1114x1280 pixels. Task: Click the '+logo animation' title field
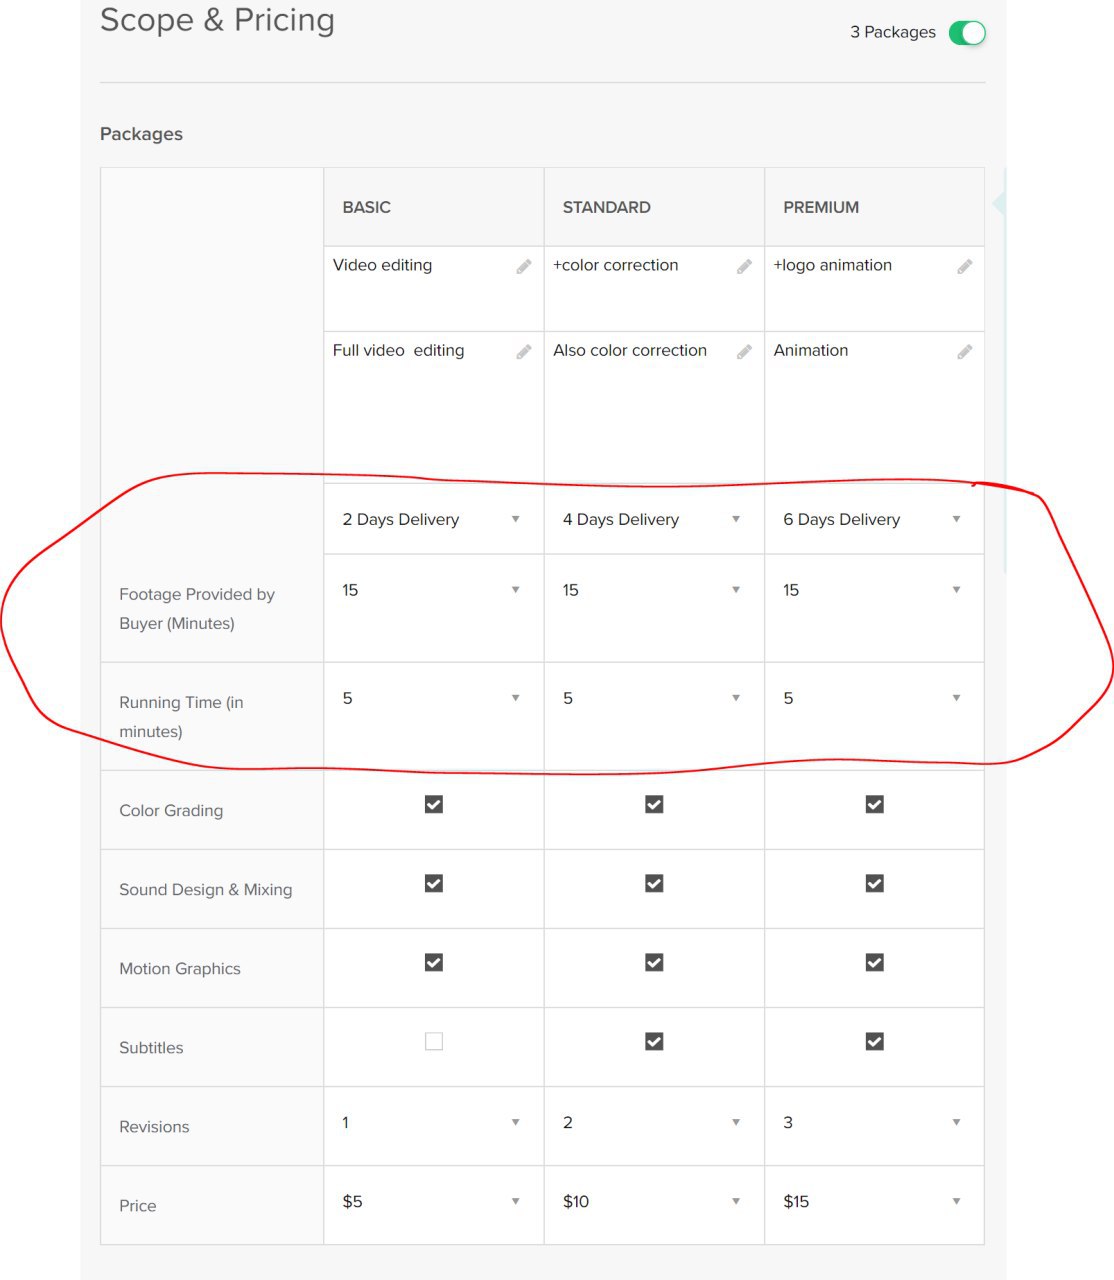(874, 289)
